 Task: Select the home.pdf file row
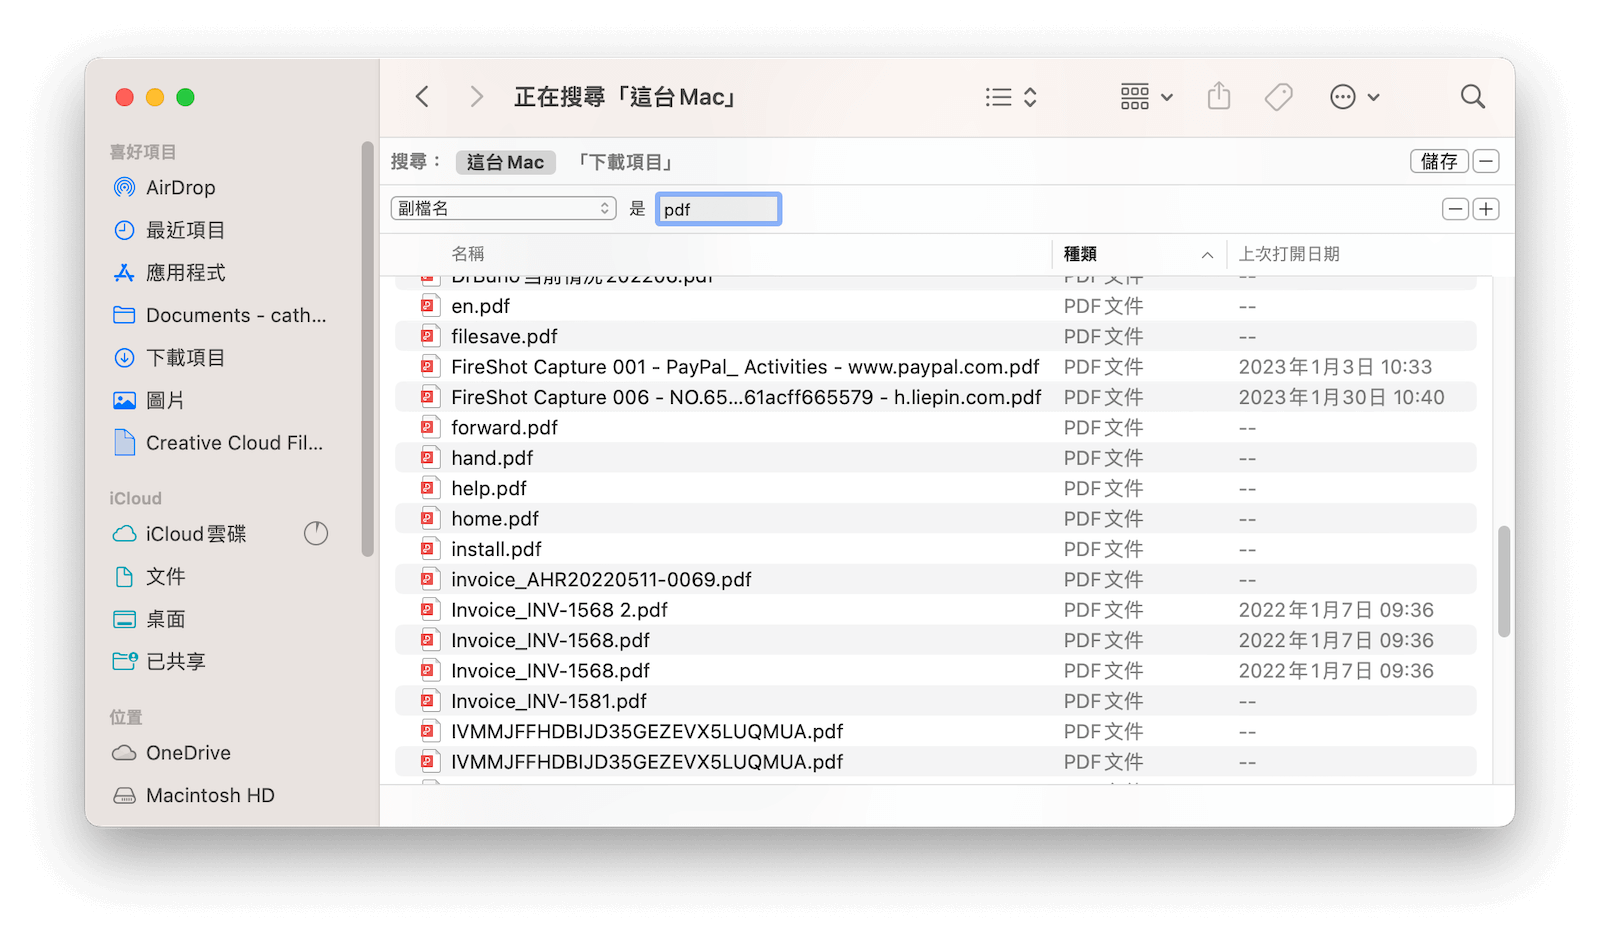[935, 518]
